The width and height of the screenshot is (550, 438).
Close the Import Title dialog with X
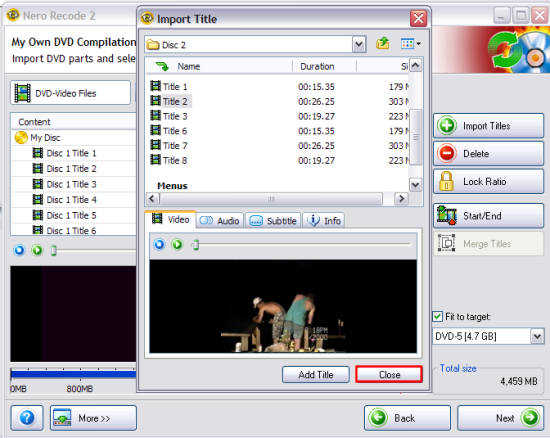[x=418, y=18]
